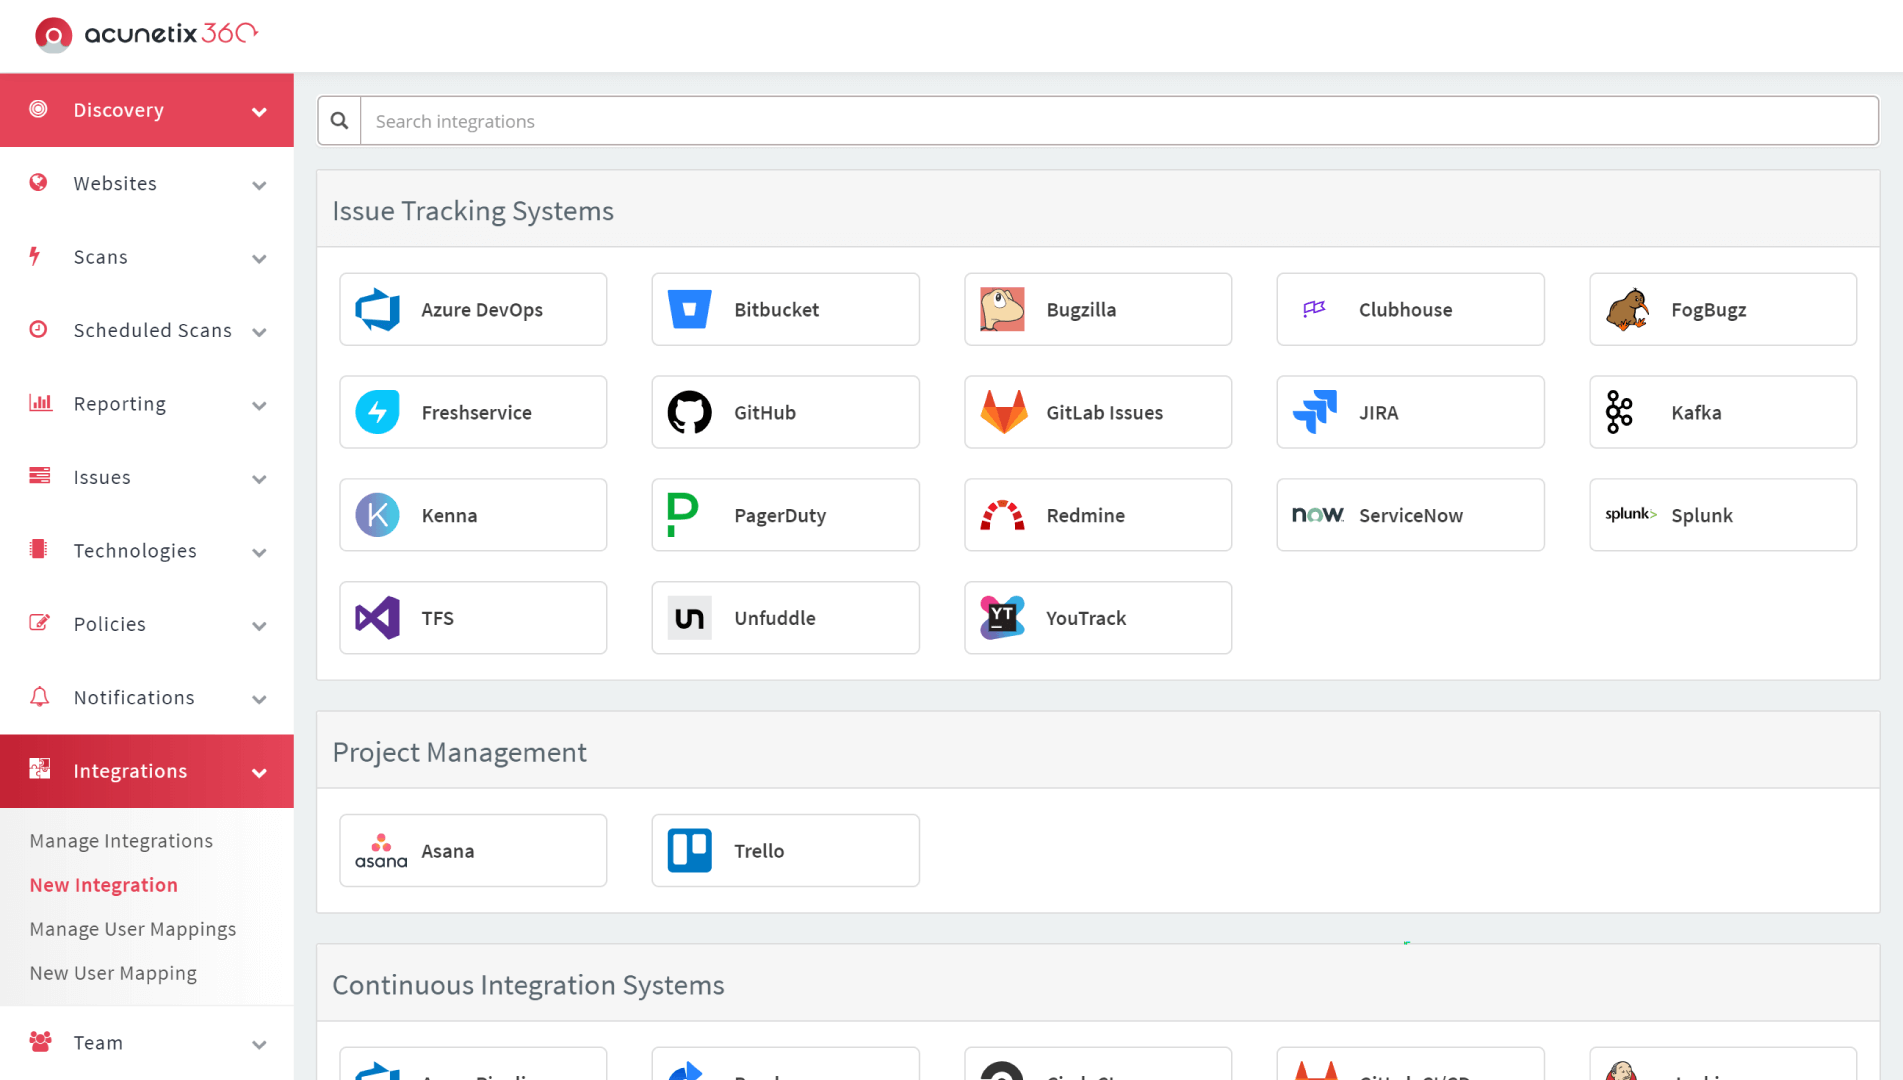Go to Manage Integrations
This screenshot has height=1080, width=1903.
(121, 841)
